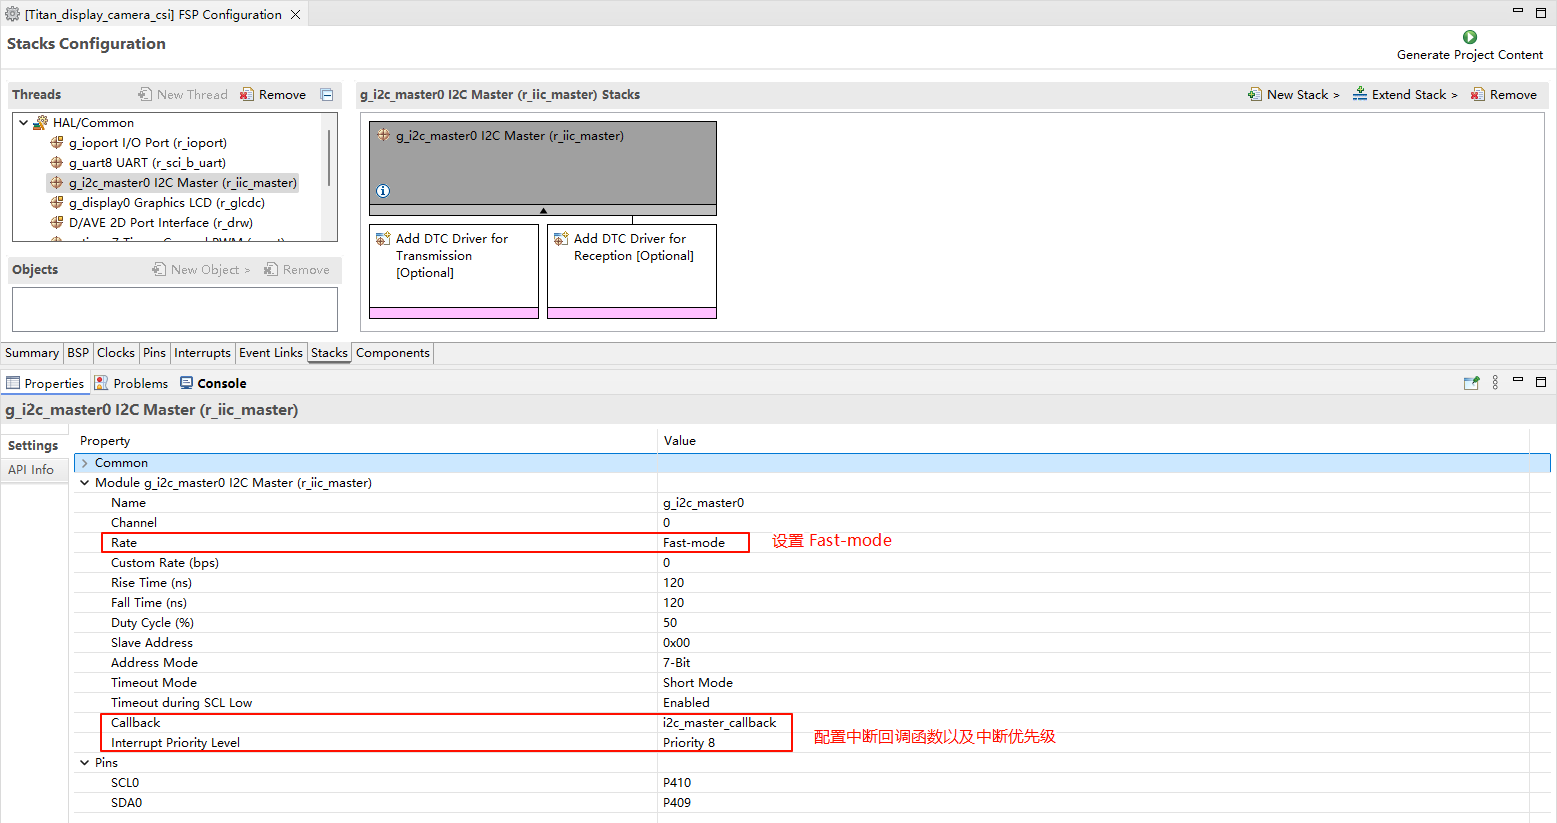Image resolution: width=1557 pixels, height=823 pixels.
Task: Click the Remove stack icon at right
Action: click(x=1477, y=95)
